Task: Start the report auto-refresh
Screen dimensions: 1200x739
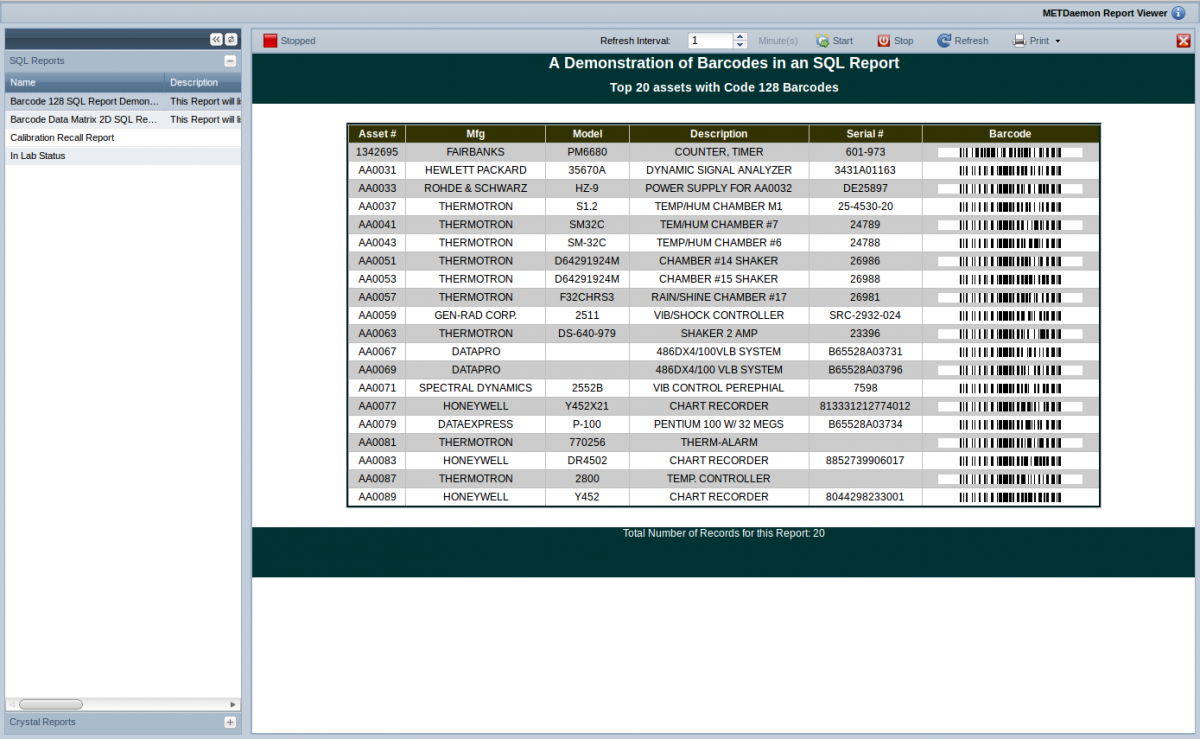Action: [x=834, y=41]
